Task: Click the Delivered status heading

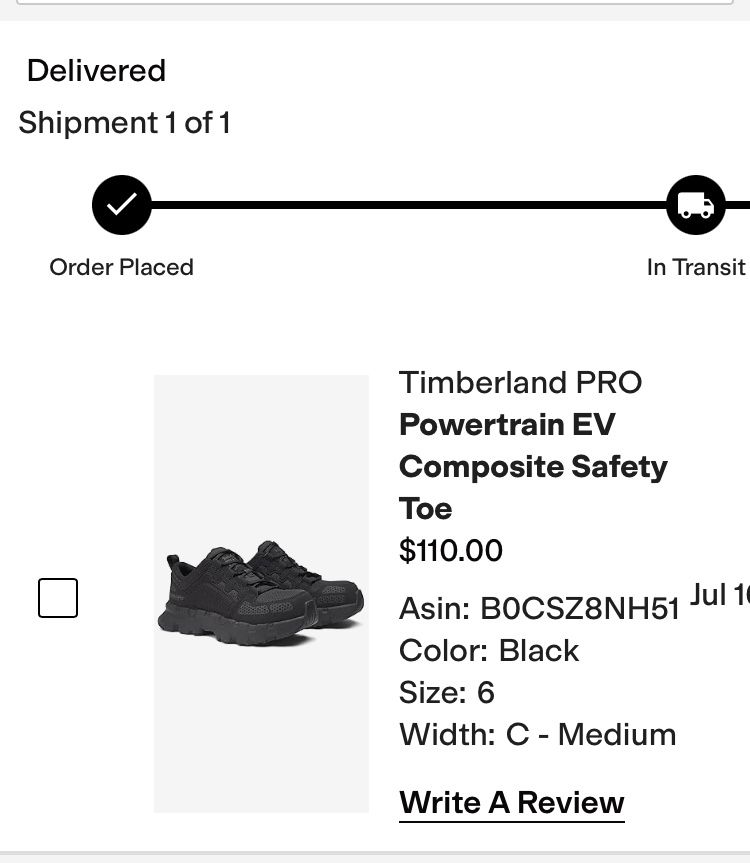Action: (x=96, y=70)
